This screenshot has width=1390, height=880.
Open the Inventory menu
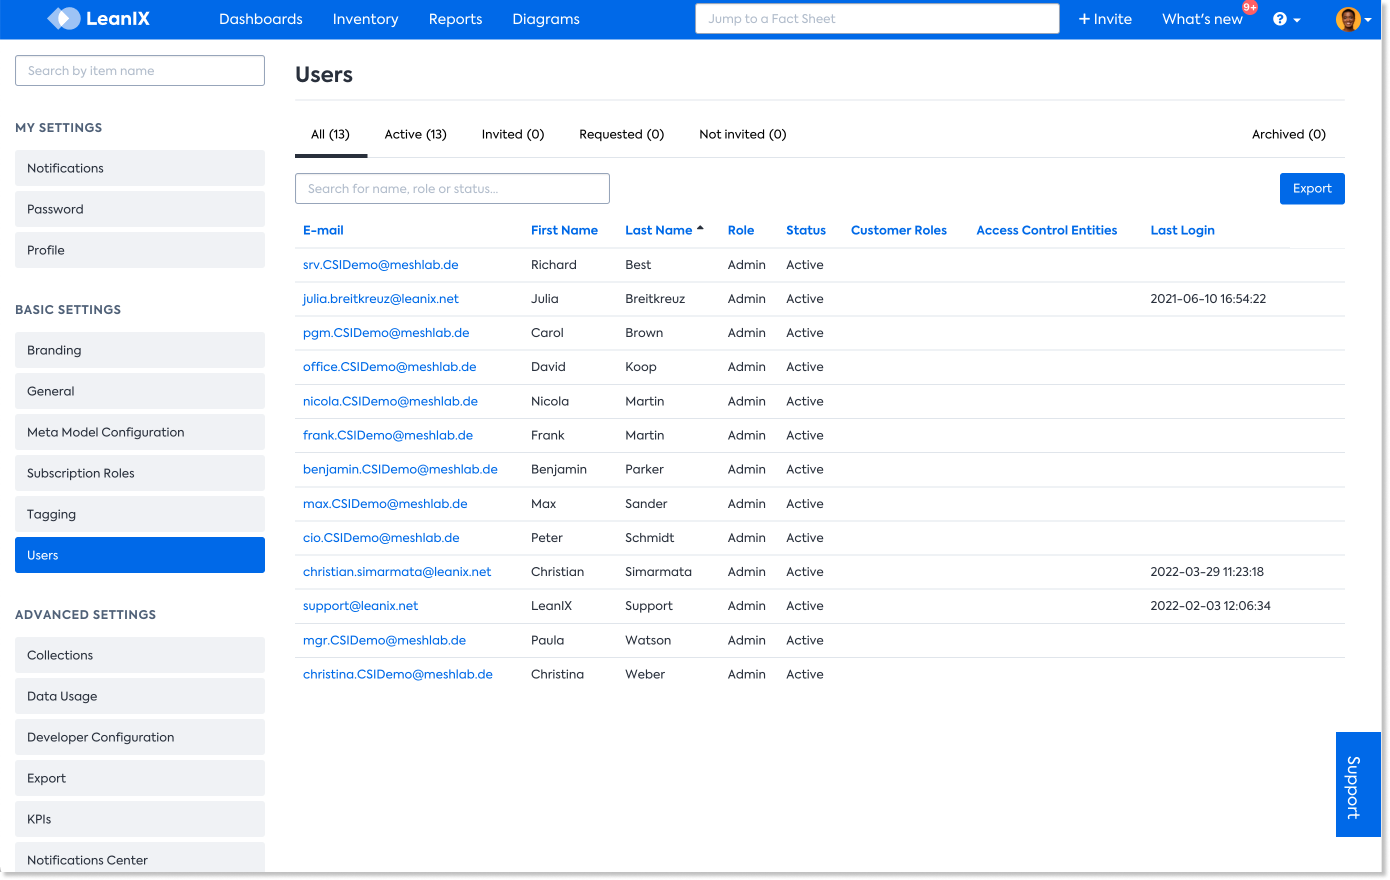tap(365, 19)
